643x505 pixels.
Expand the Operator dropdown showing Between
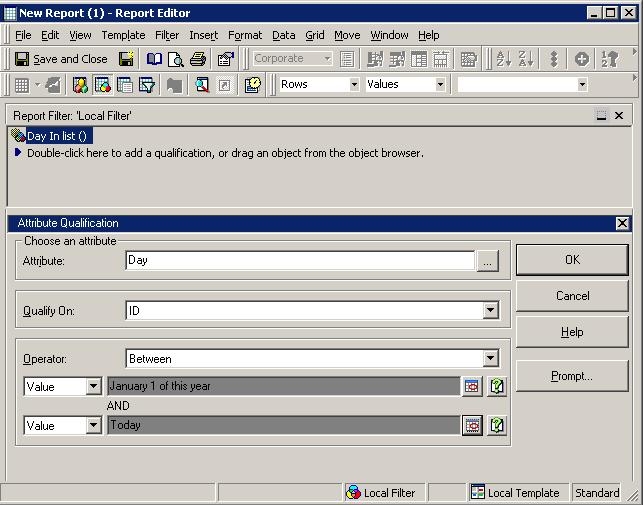click(490, 359)
